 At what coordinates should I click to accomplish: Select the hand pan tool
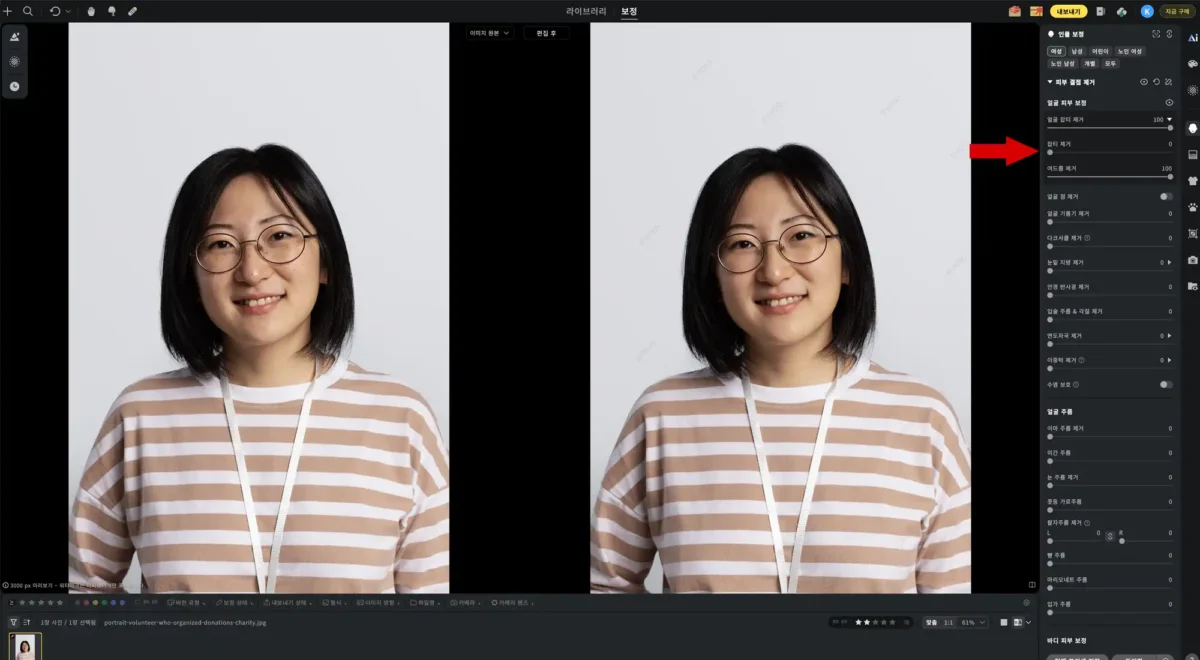(x=91, y=11)
